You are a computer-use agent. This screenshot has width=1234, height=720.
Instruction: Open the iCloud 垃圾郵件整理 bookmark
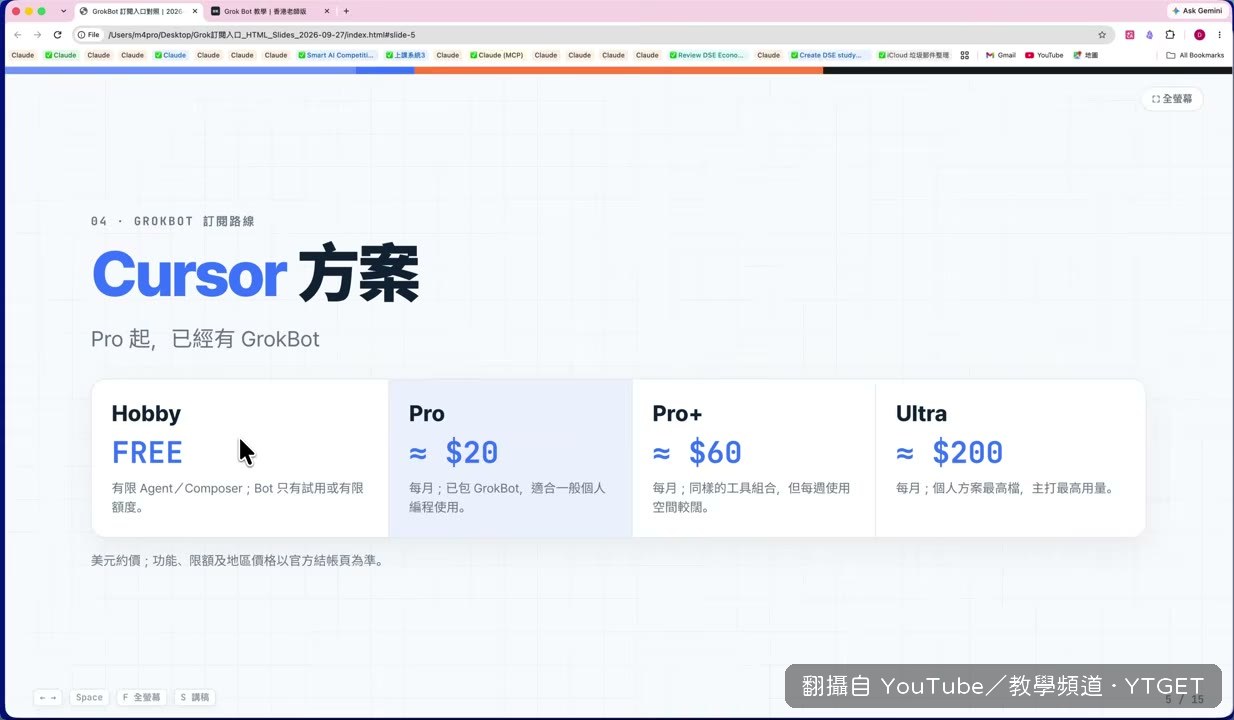tap(914, 55)
